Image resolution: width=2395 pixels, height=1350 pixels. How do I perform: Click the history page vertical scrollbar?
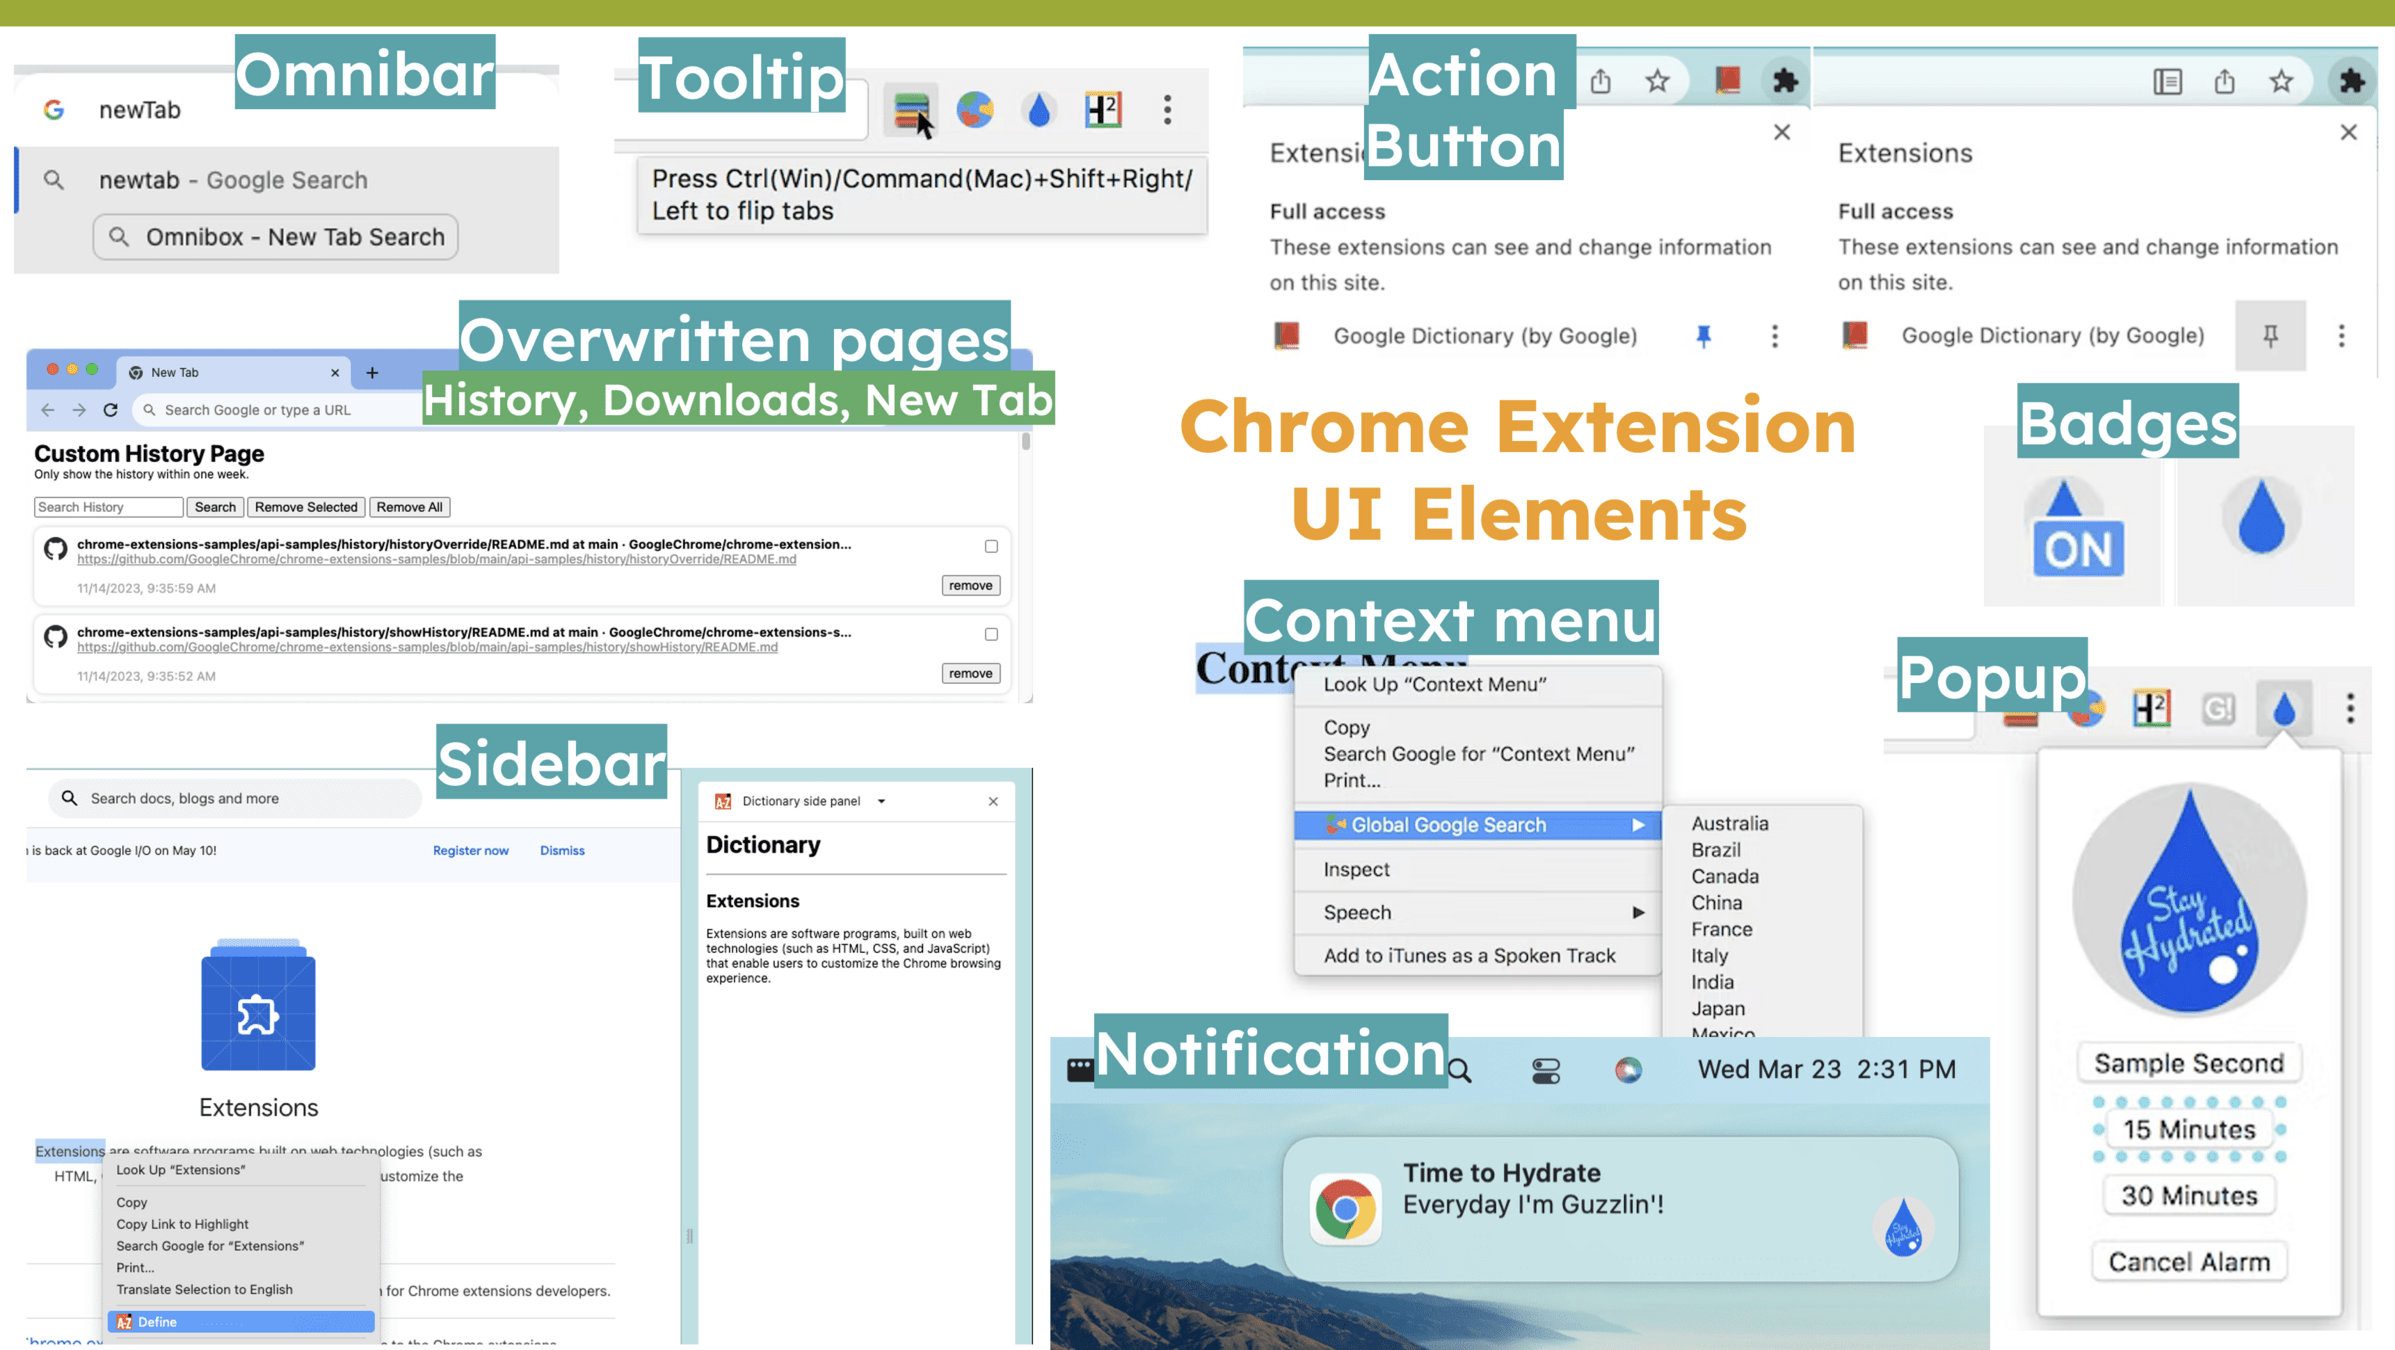(1025, 442)
